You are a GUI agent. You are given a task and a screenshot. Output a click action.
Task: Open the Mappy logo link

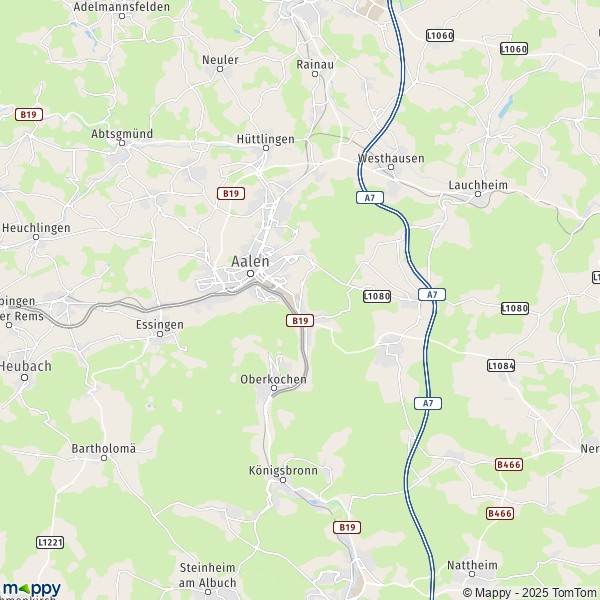coord(31,589)
